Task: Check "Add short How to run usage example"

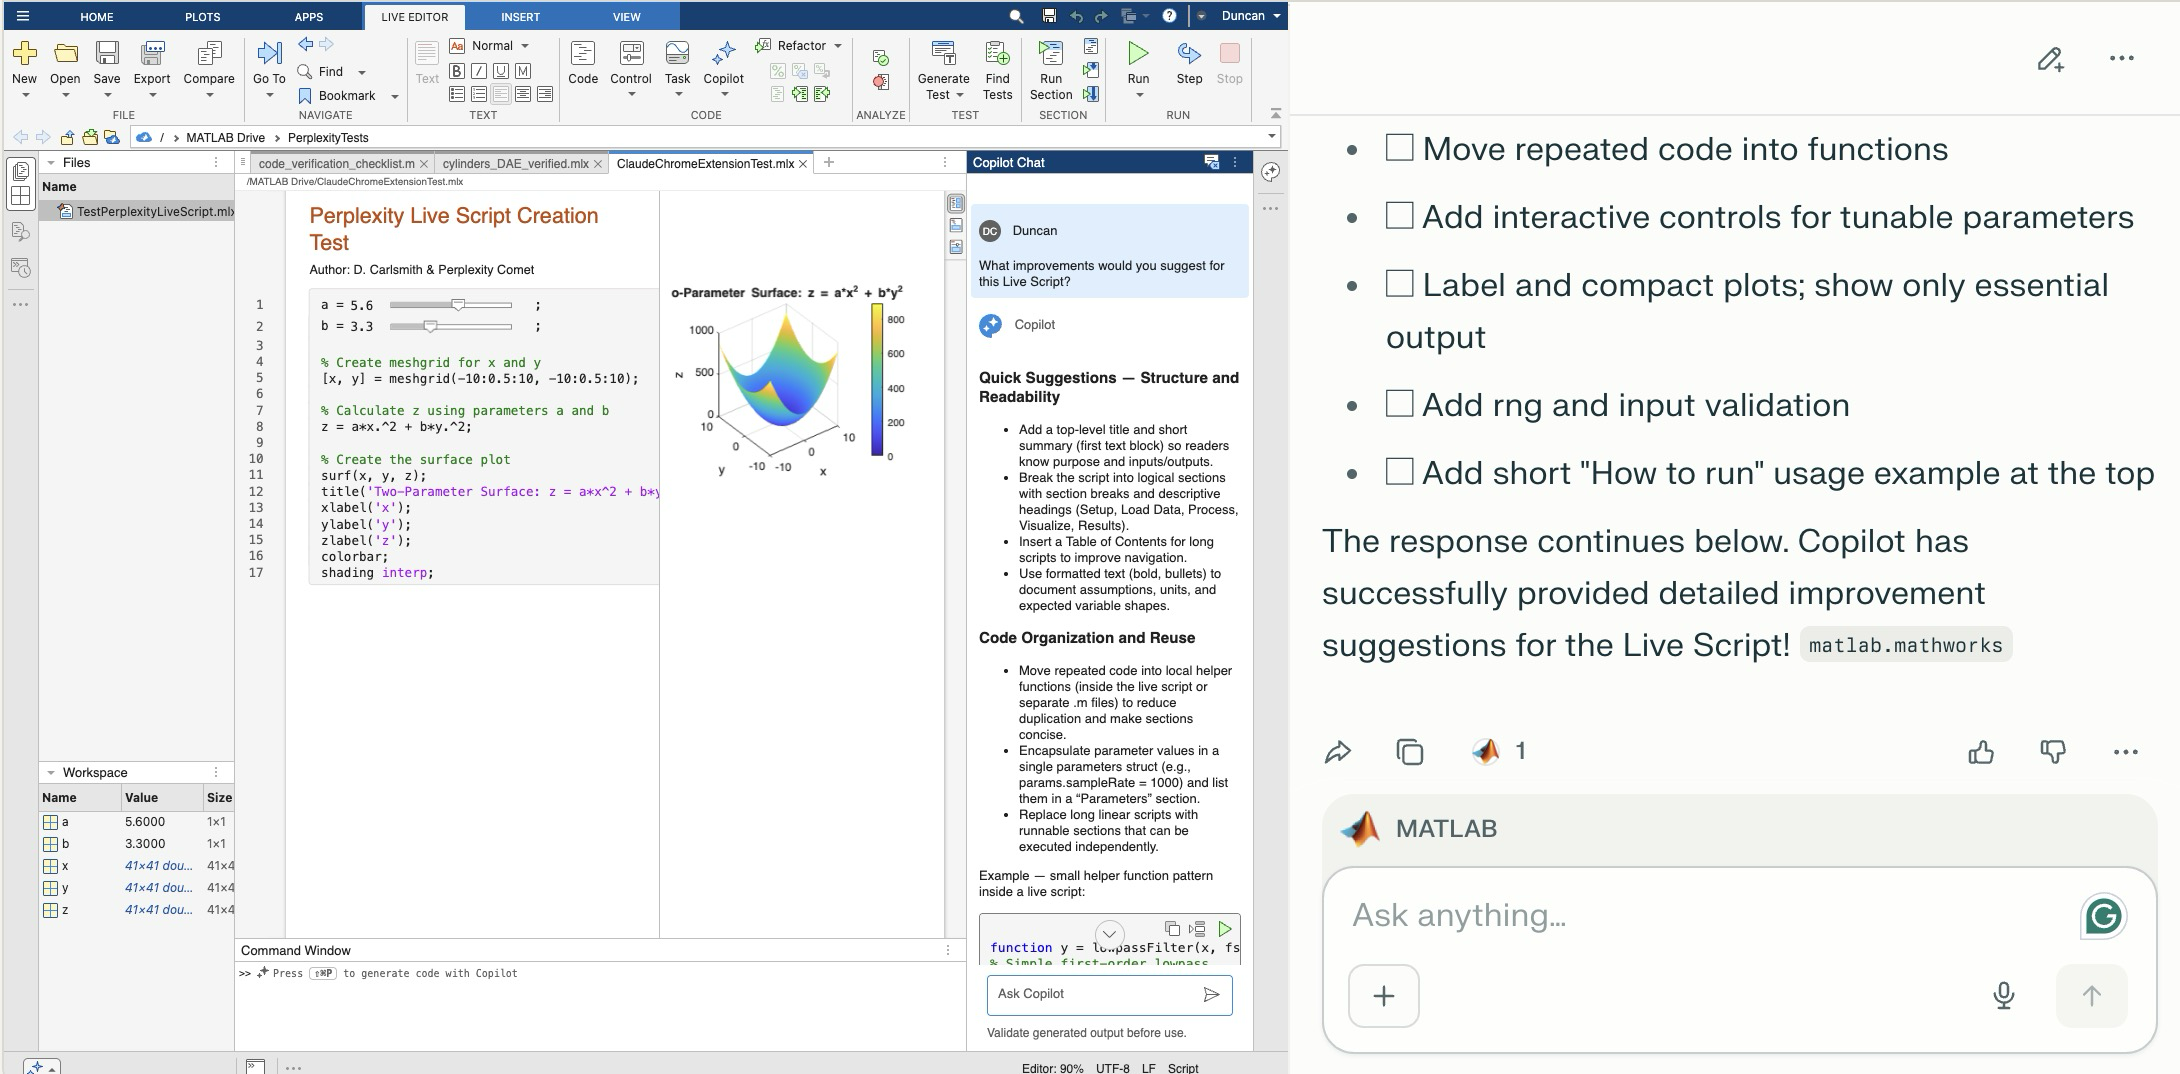Action: pos(1399,472)
